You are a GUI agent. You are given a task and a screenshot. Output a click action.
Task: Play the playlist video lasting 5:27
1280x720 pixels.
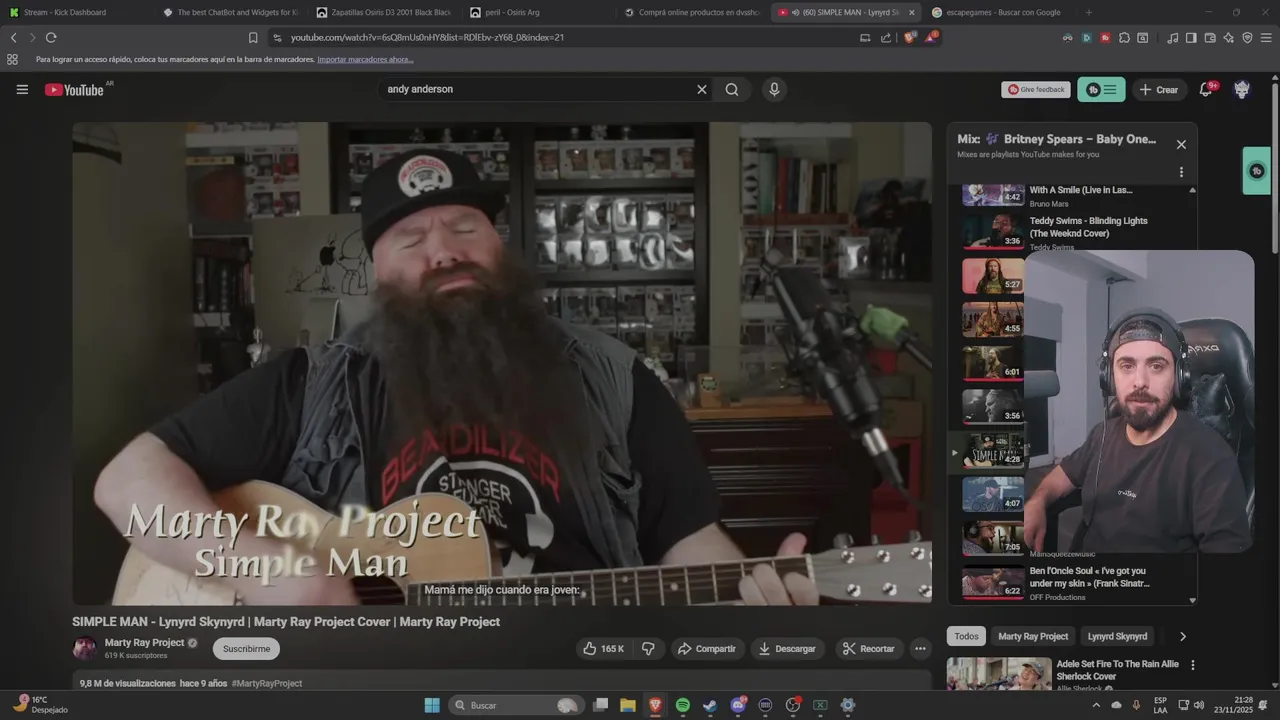(993, 275)
